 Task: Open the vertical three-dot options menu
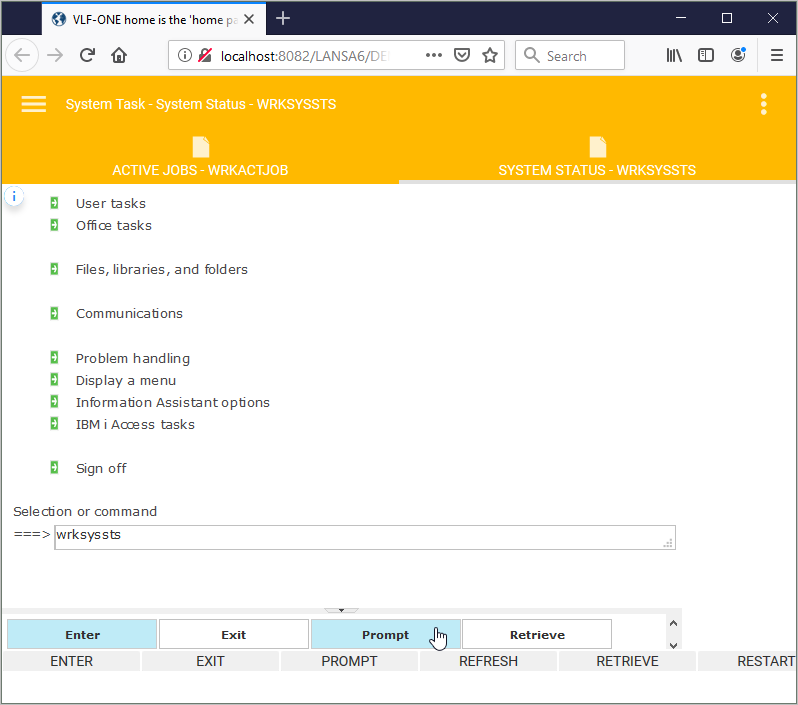(763, 104)
